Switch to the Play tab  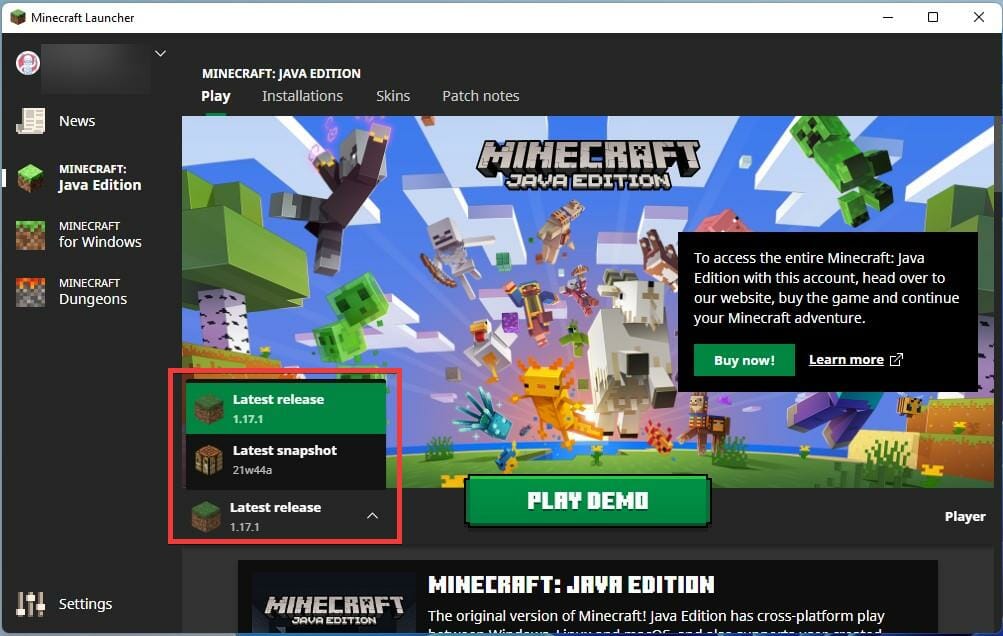pos(216,96)
